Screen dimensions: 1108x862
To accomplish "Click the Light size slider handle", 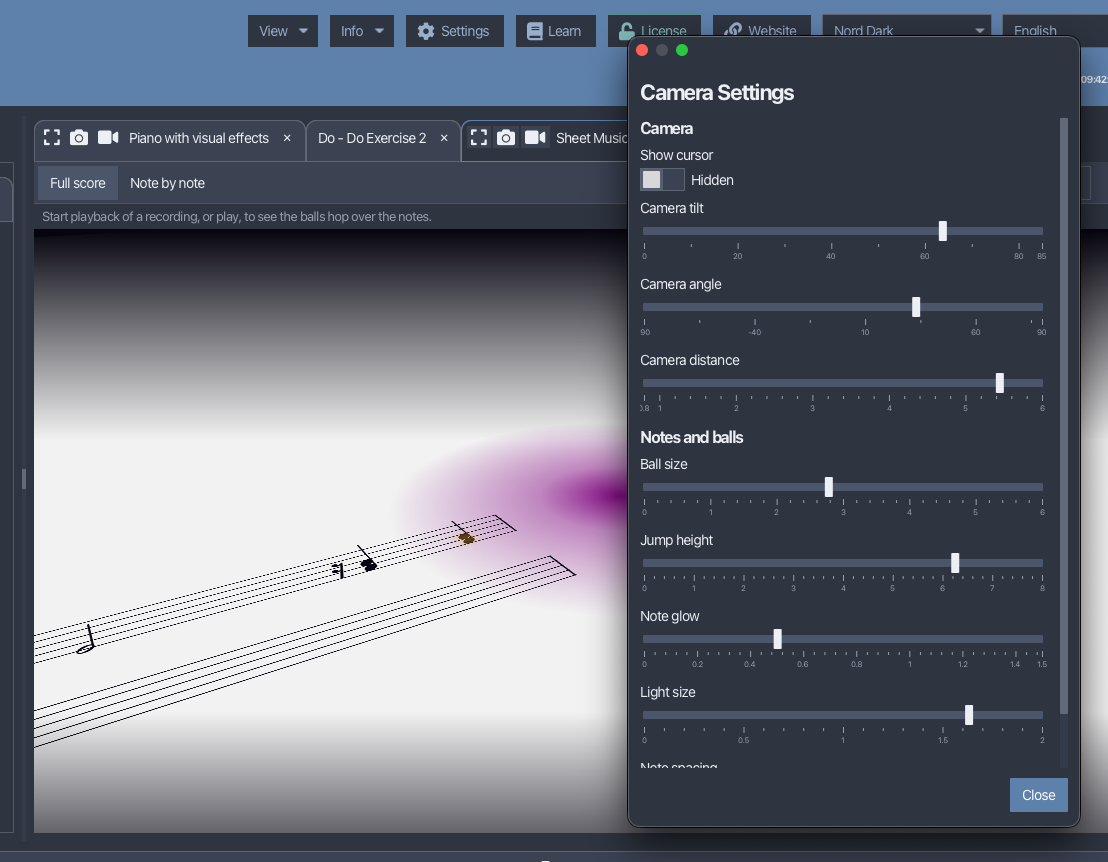I will click(x=969, y=715).
